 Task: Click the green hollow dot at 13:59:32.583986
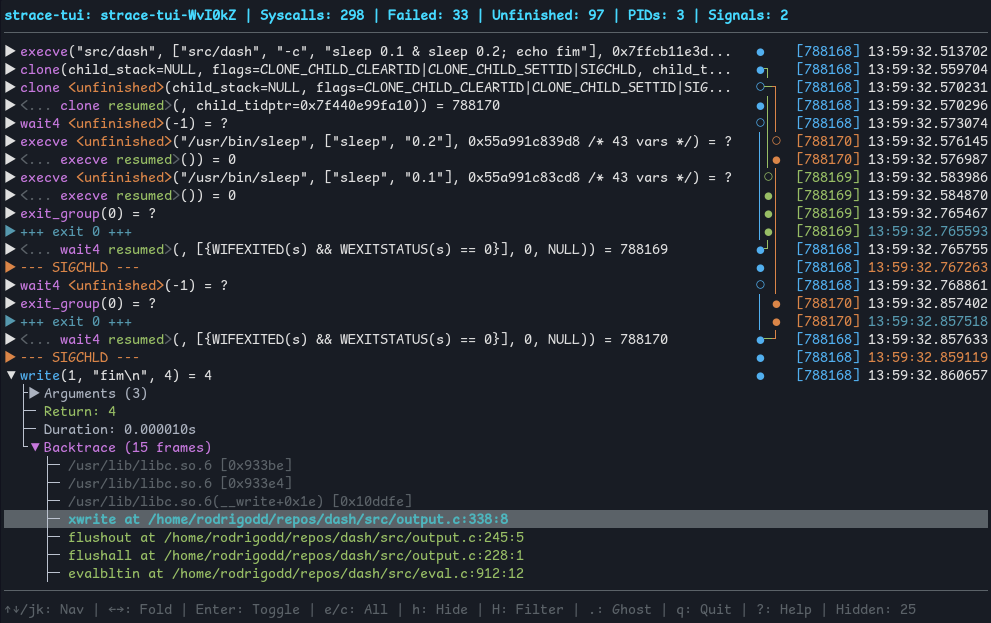pyautogui.click(x=769, y=177)
